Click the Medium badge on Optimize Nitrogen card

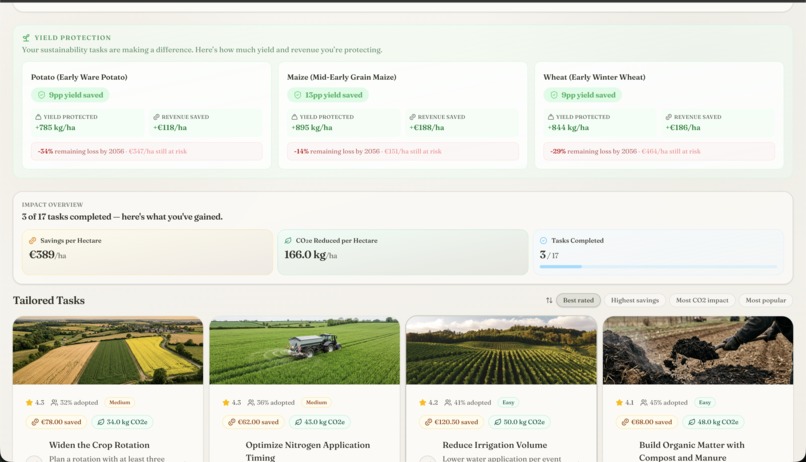tap(316, 402)
